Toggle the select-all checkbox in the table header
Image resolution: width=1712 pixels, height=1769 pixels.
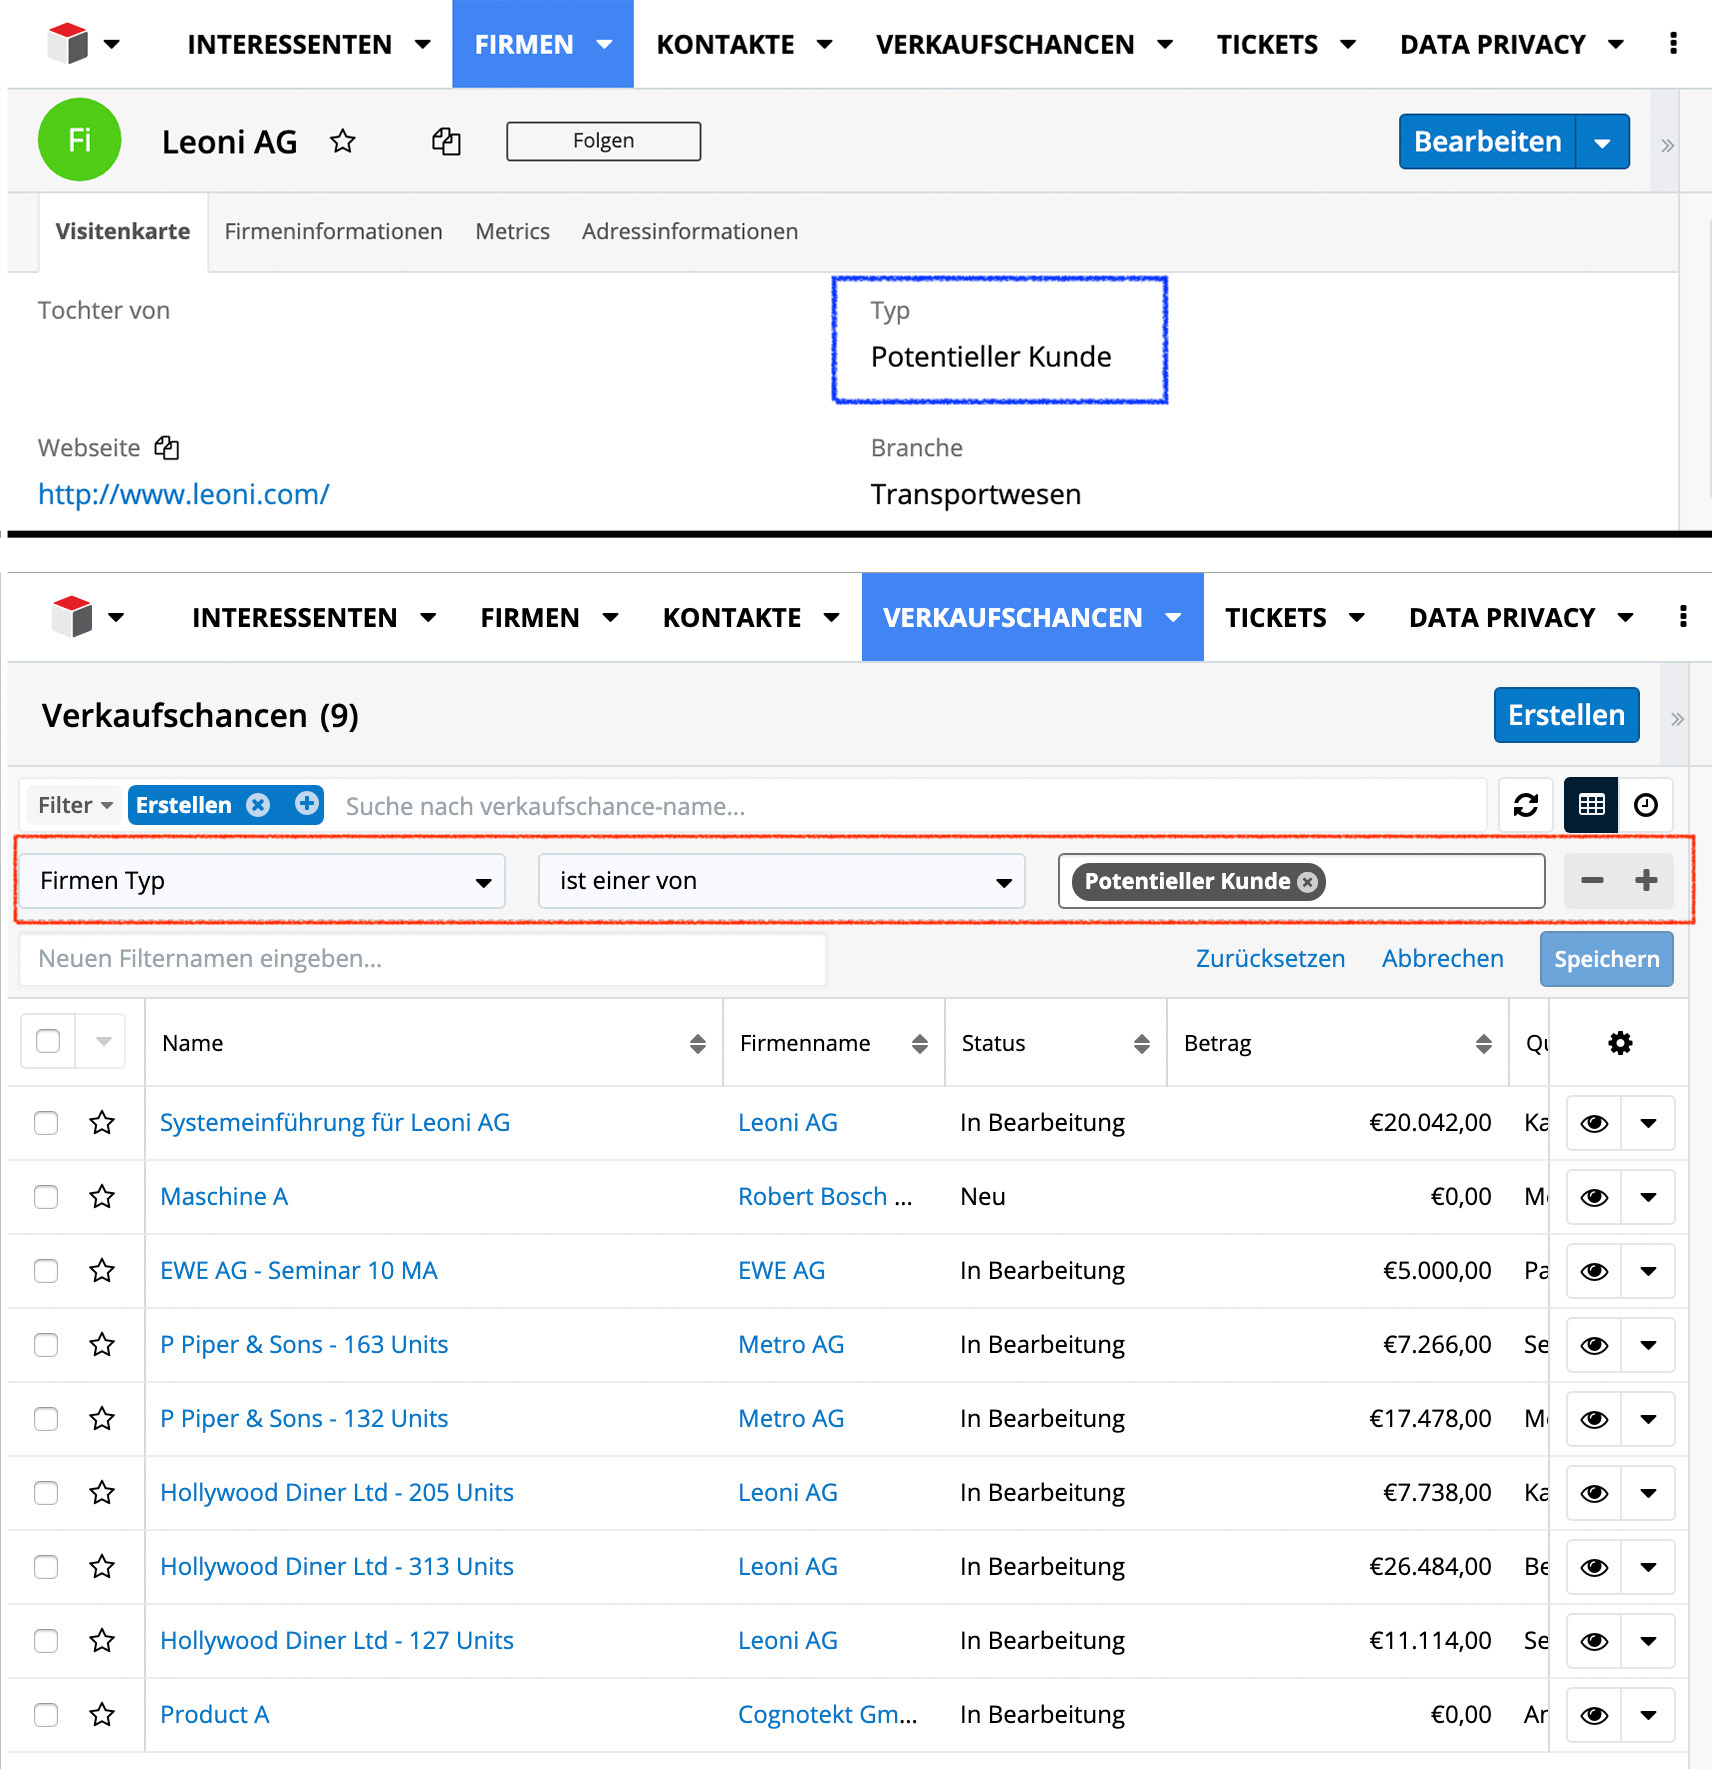click(x=48, y=1041)
